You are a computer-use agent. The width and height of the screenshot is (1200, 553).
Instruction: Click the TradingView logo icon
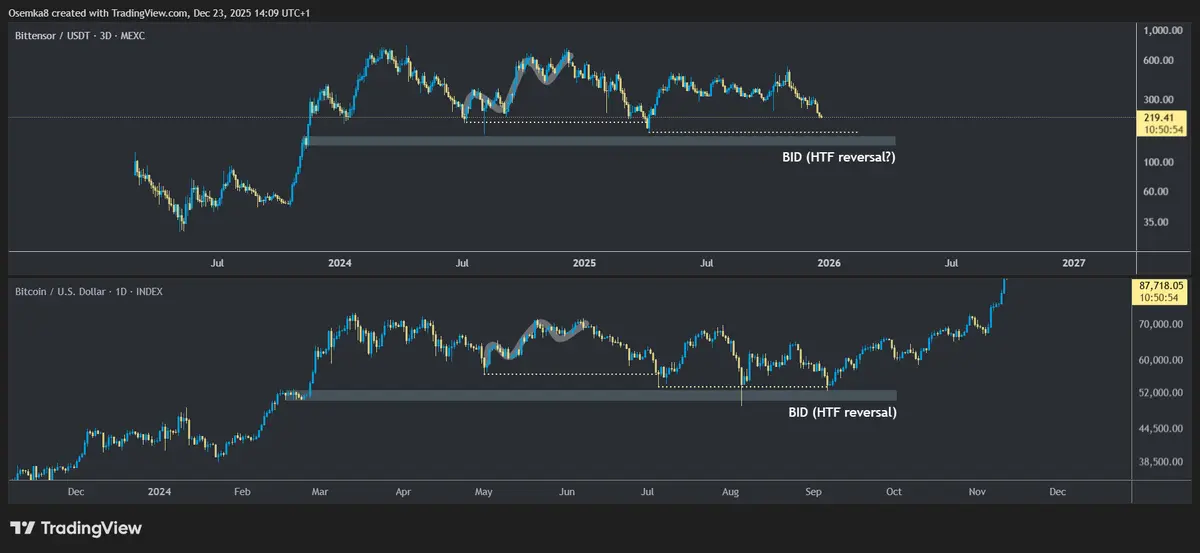22,528
